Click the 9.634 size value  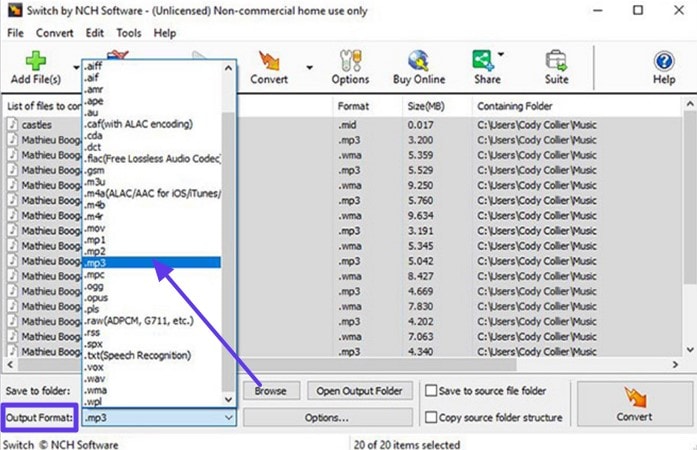click(x=421, y=216)
